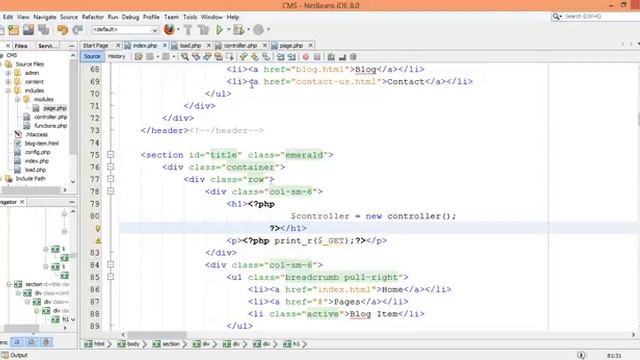This screenshot has width=640, height=360.
Task: Click the Build Project hammer icon
Action: click(188, 29)
